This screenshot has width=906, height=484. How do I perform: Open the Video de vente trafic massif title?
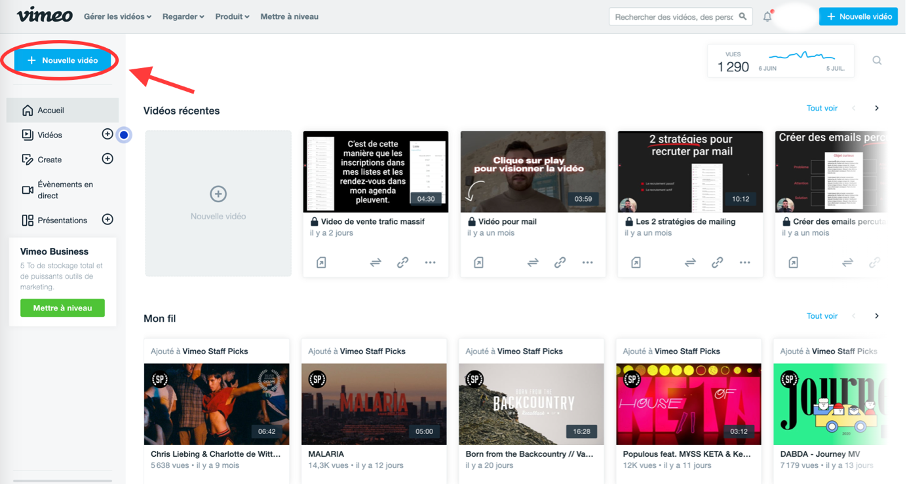click(373, 221)
